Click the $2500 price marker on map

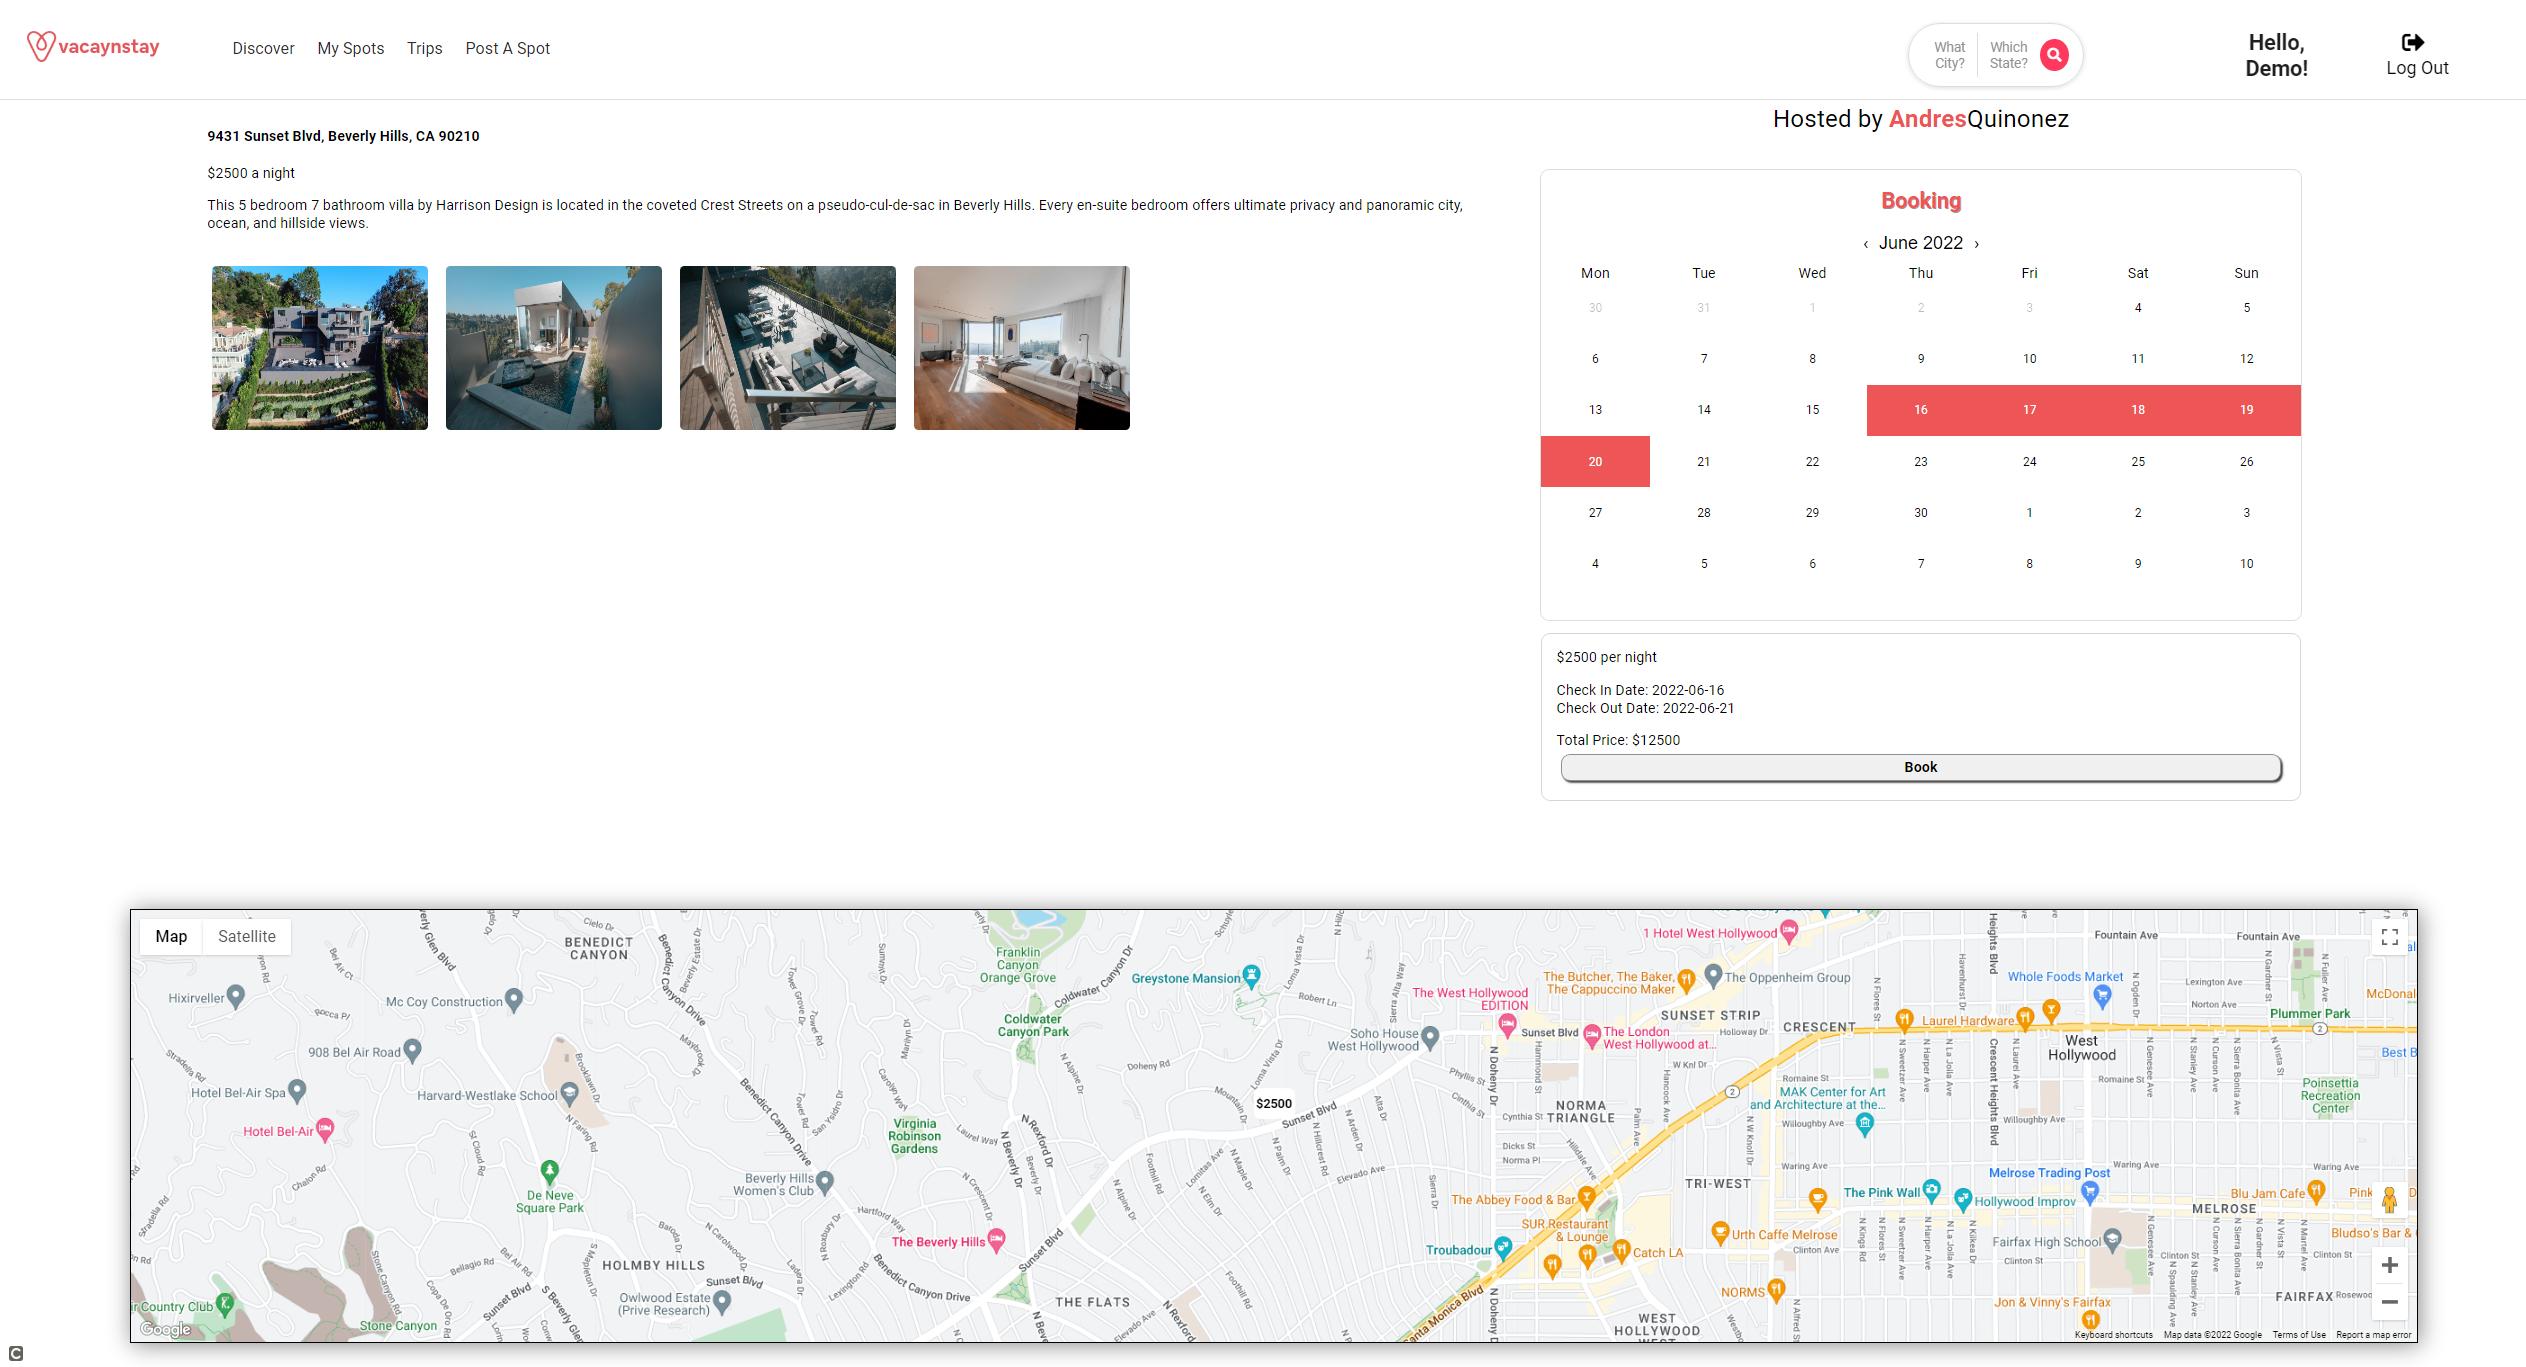coord(1273,1103)
